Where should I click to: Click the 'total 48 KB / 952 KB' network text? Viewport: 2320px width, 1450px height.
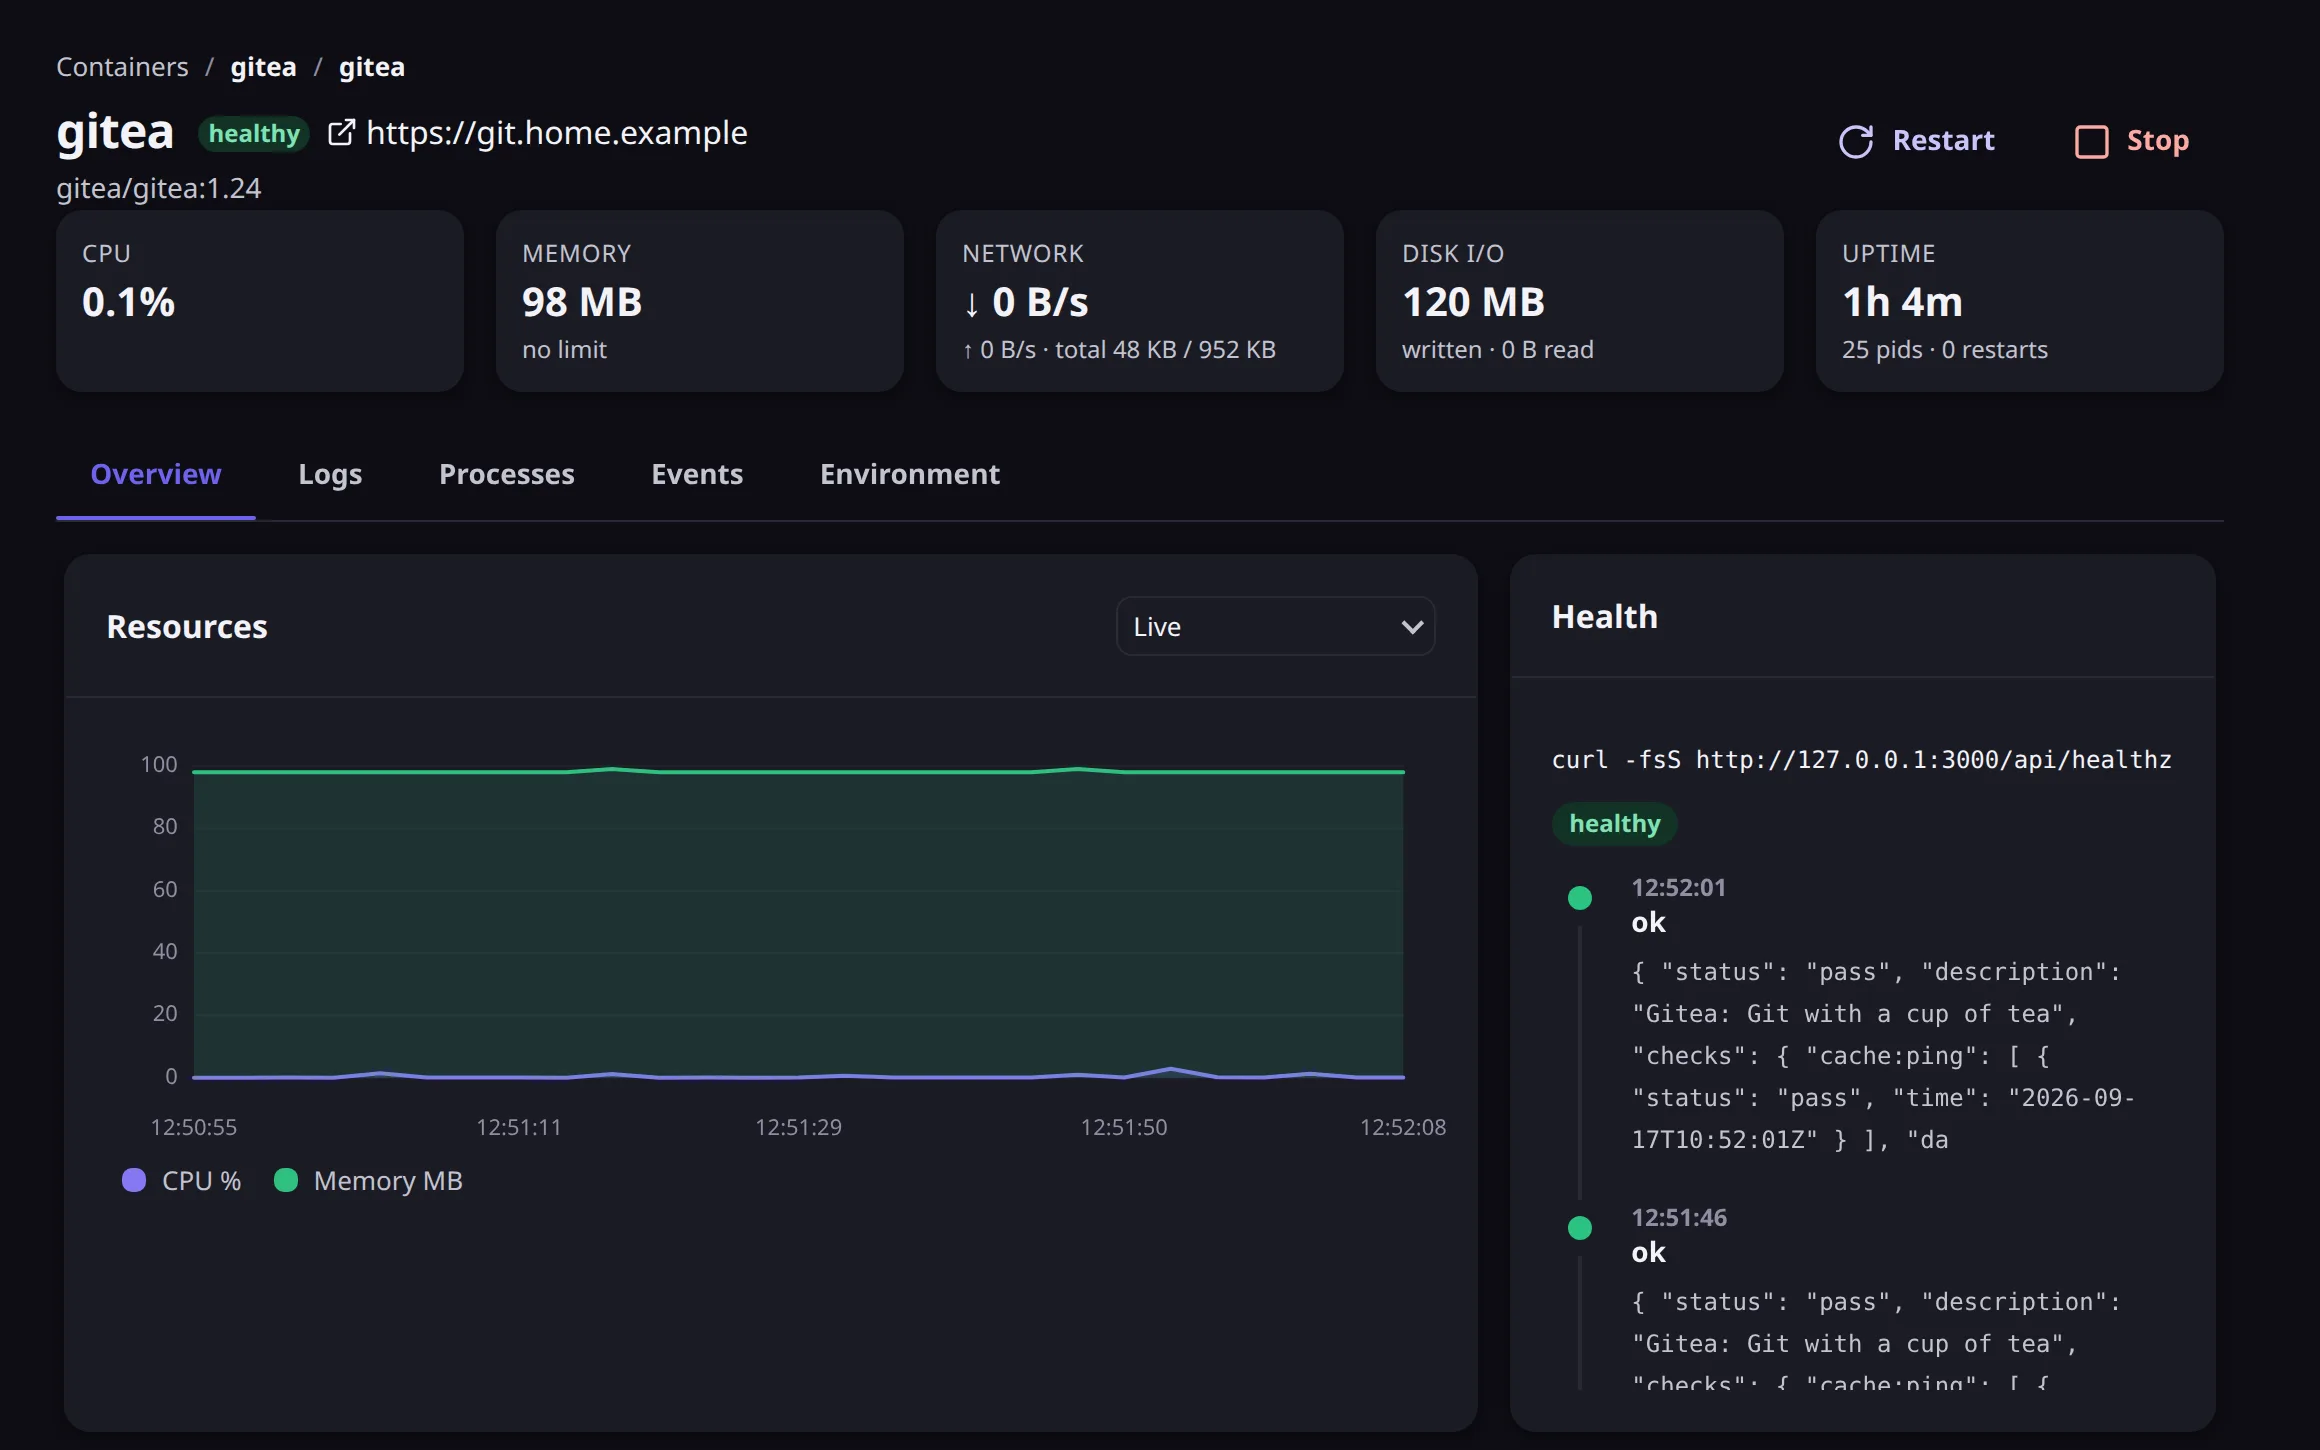point(1165,349)
